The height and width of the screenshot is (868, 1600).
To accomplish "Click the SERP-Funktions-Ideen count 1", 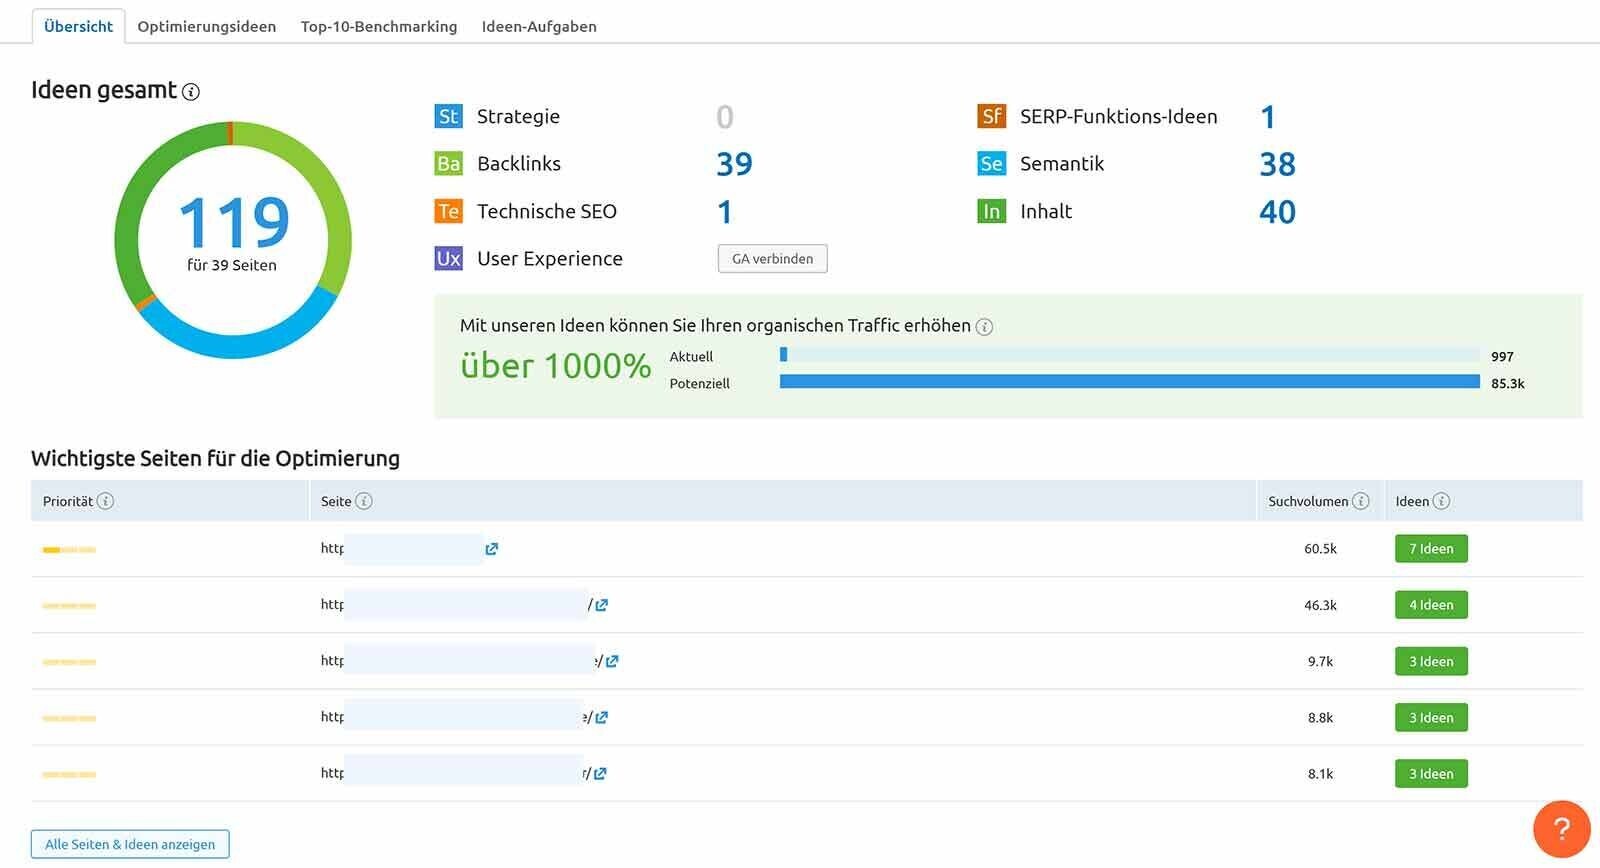I will [x=1268, y=117].
